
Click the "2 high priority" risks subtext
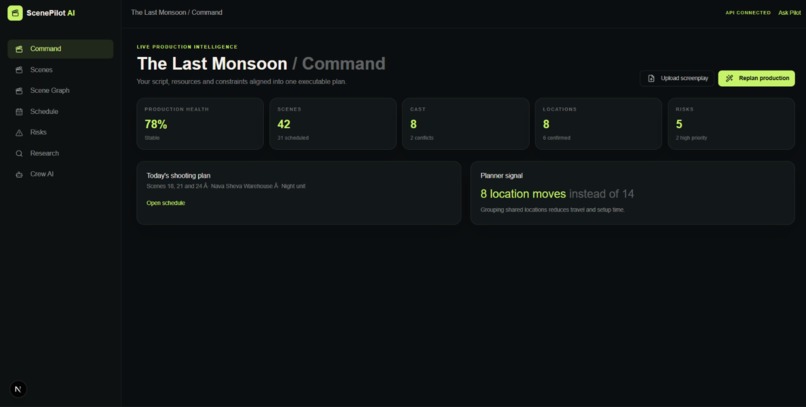(x=691, y=138)
